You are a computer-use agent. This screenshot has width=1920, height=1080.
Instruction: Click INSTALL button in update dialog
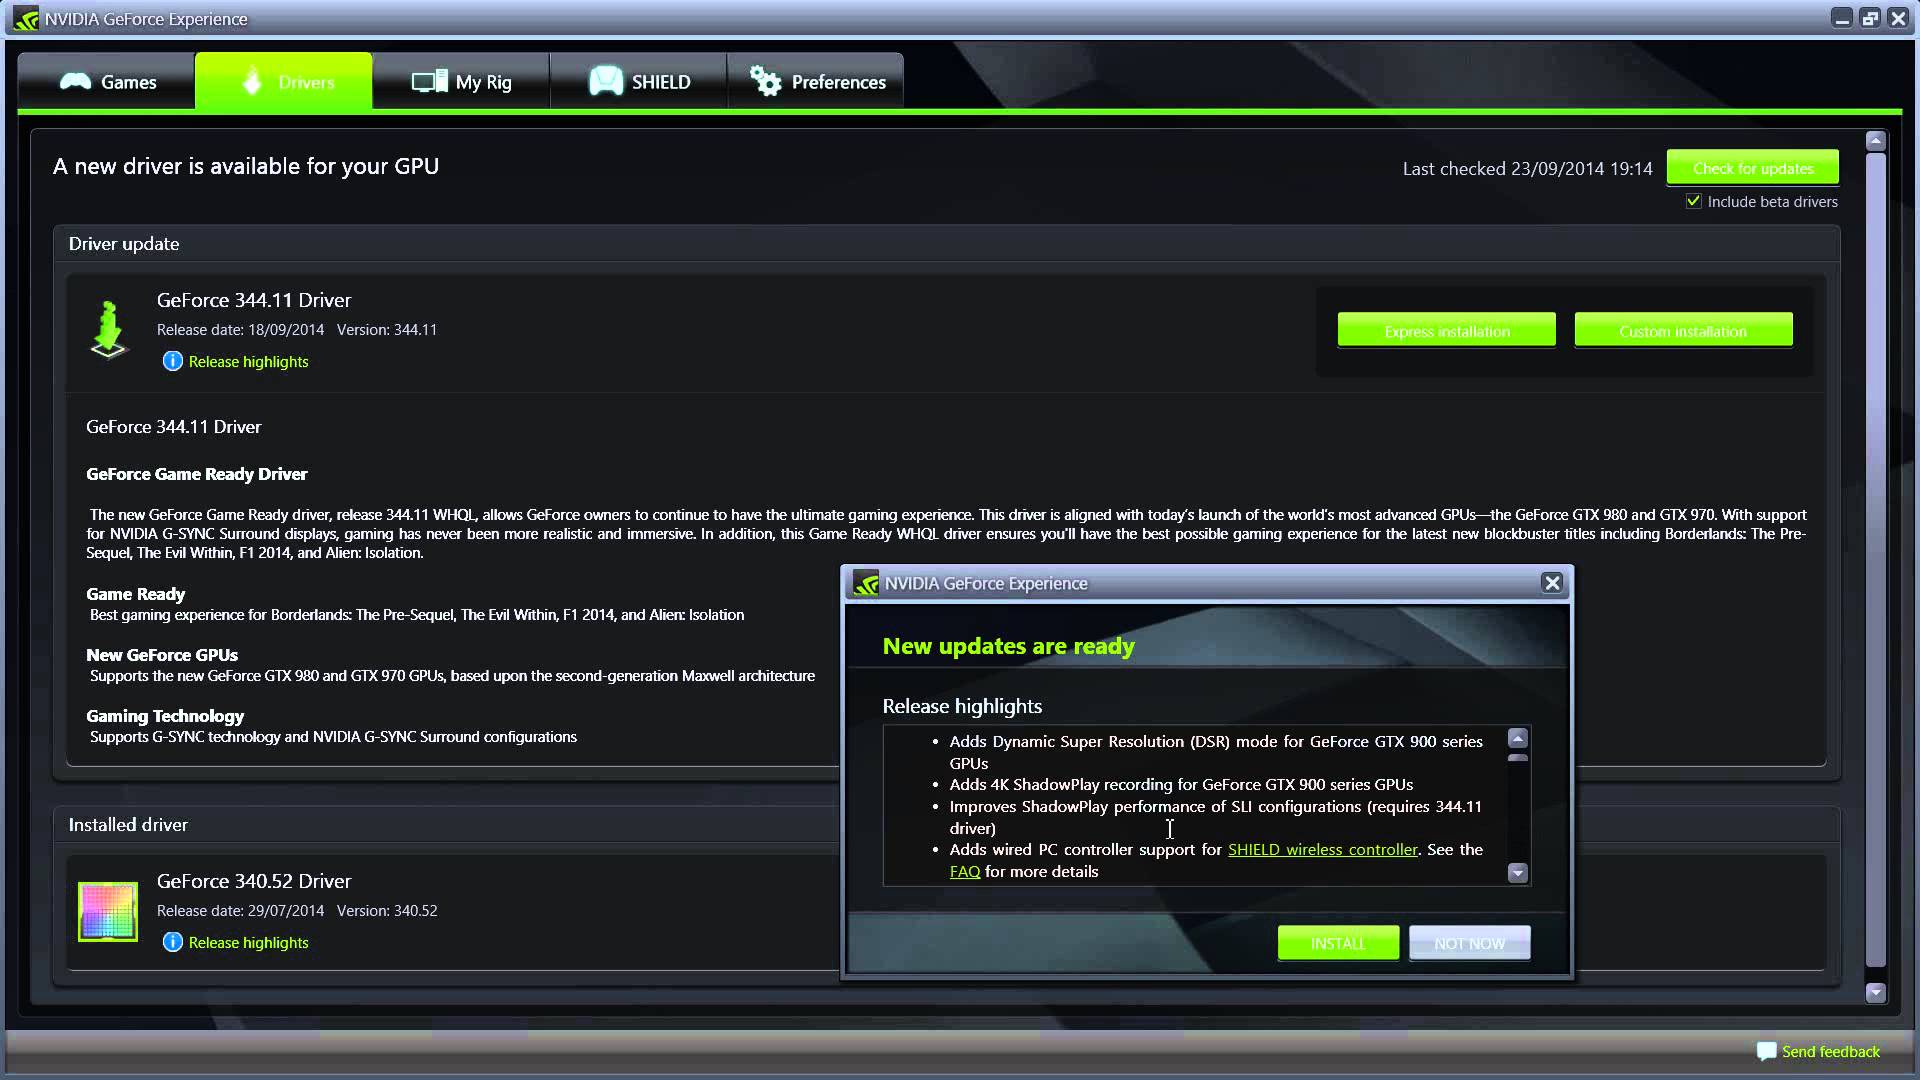pos(1337,942)
